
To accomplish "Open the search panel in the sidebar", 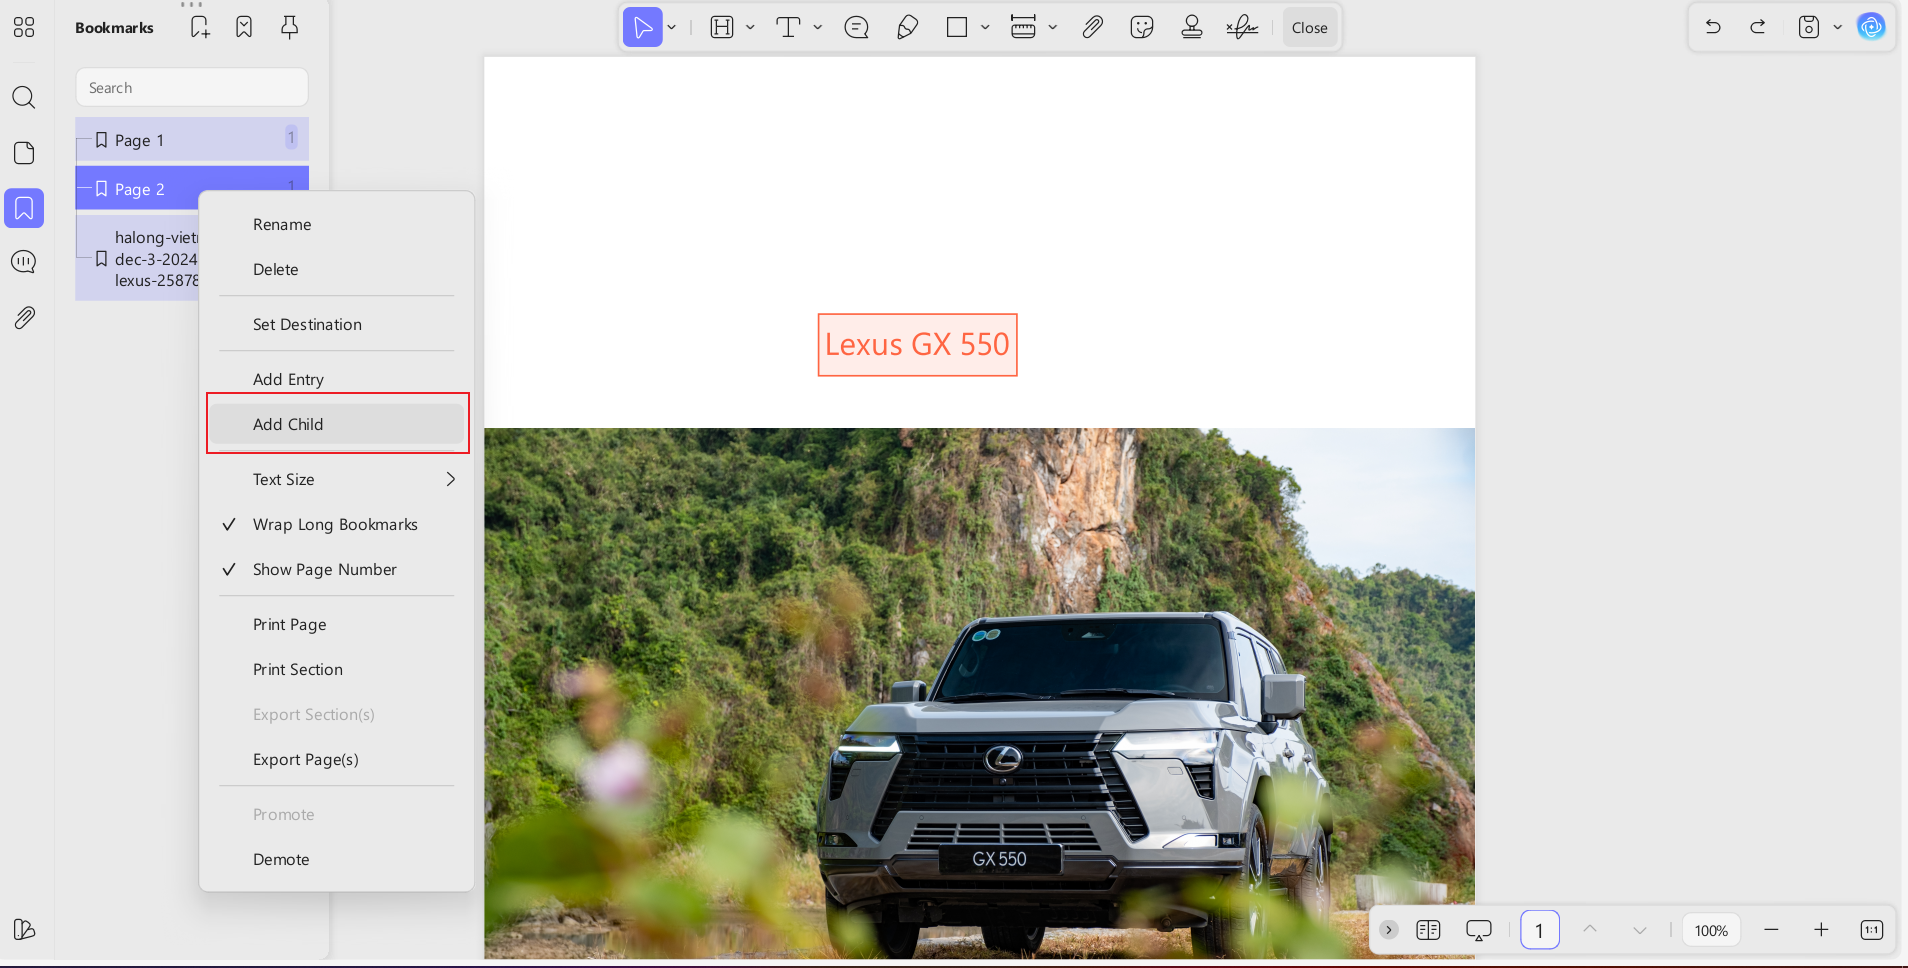I will point(23,97).
